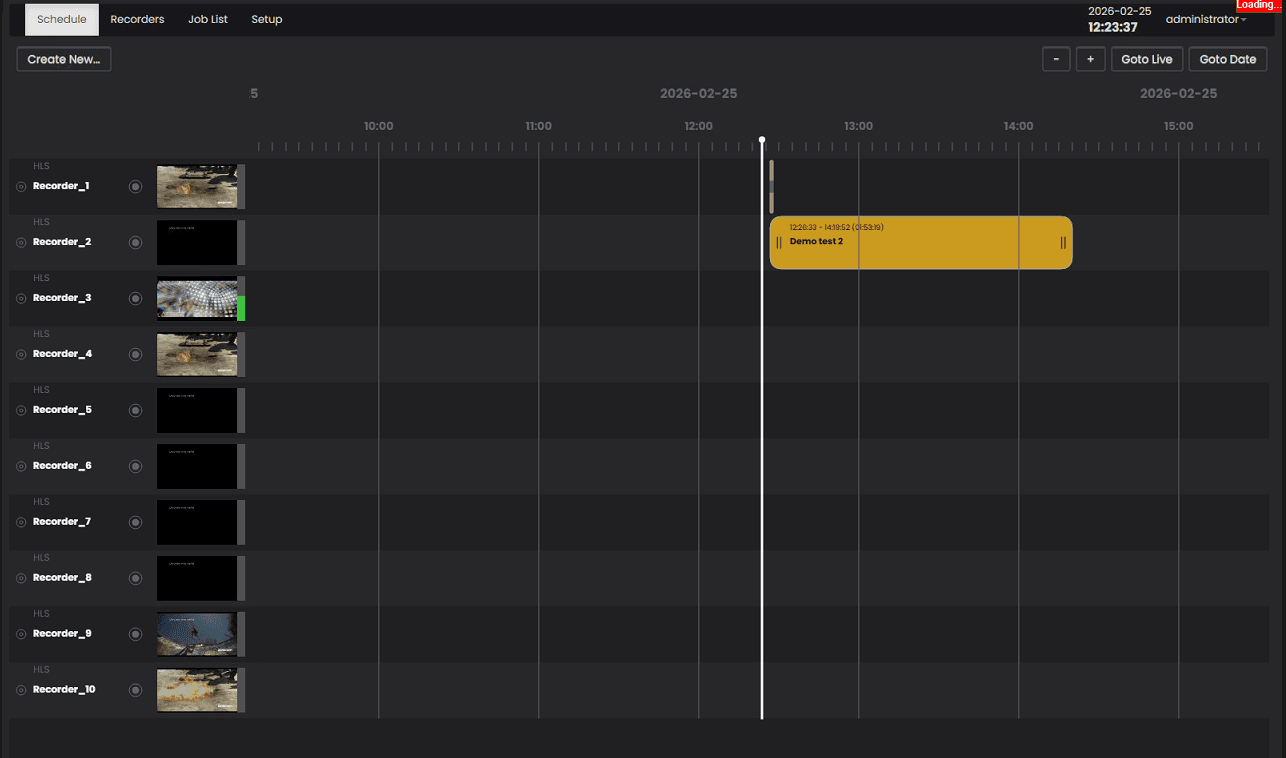Open the administrator dropdown menu

tap(1204, 19)
